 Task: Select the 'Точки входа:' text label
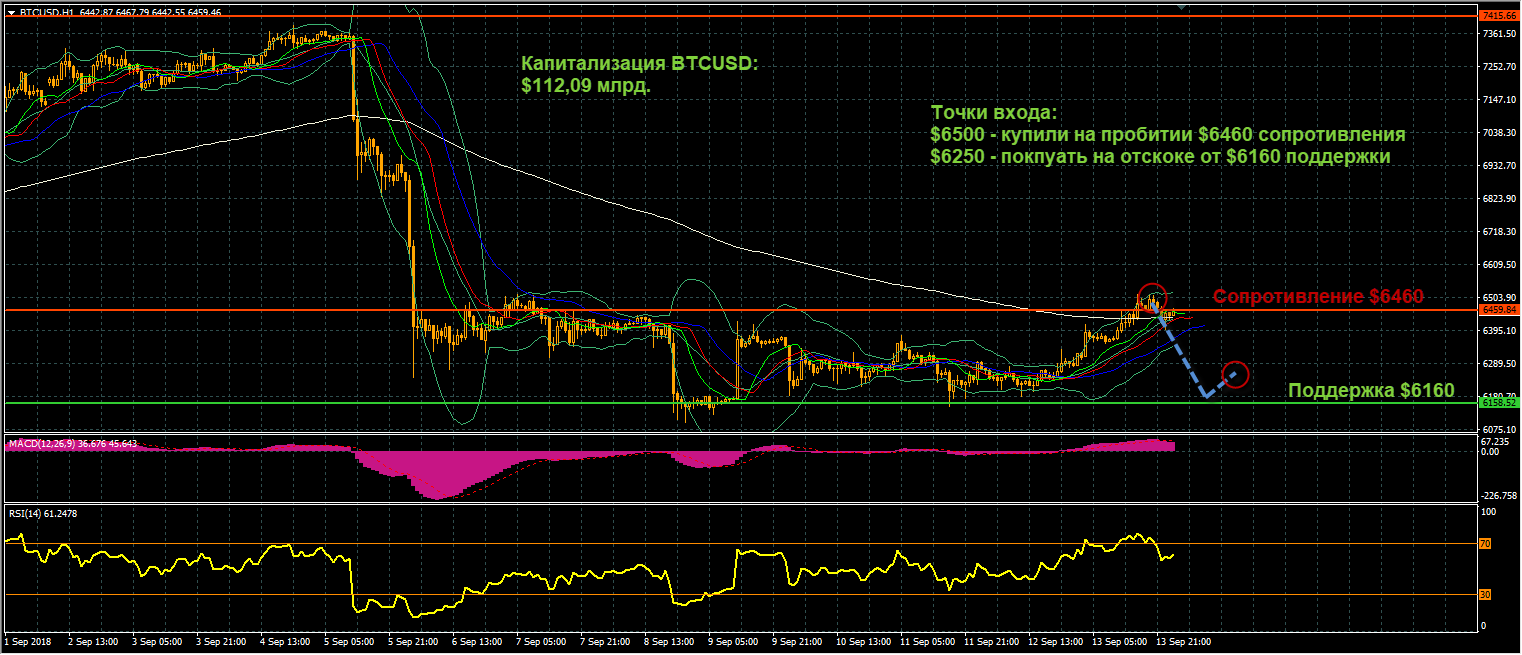pyautogui.click(x=993, y=112)
